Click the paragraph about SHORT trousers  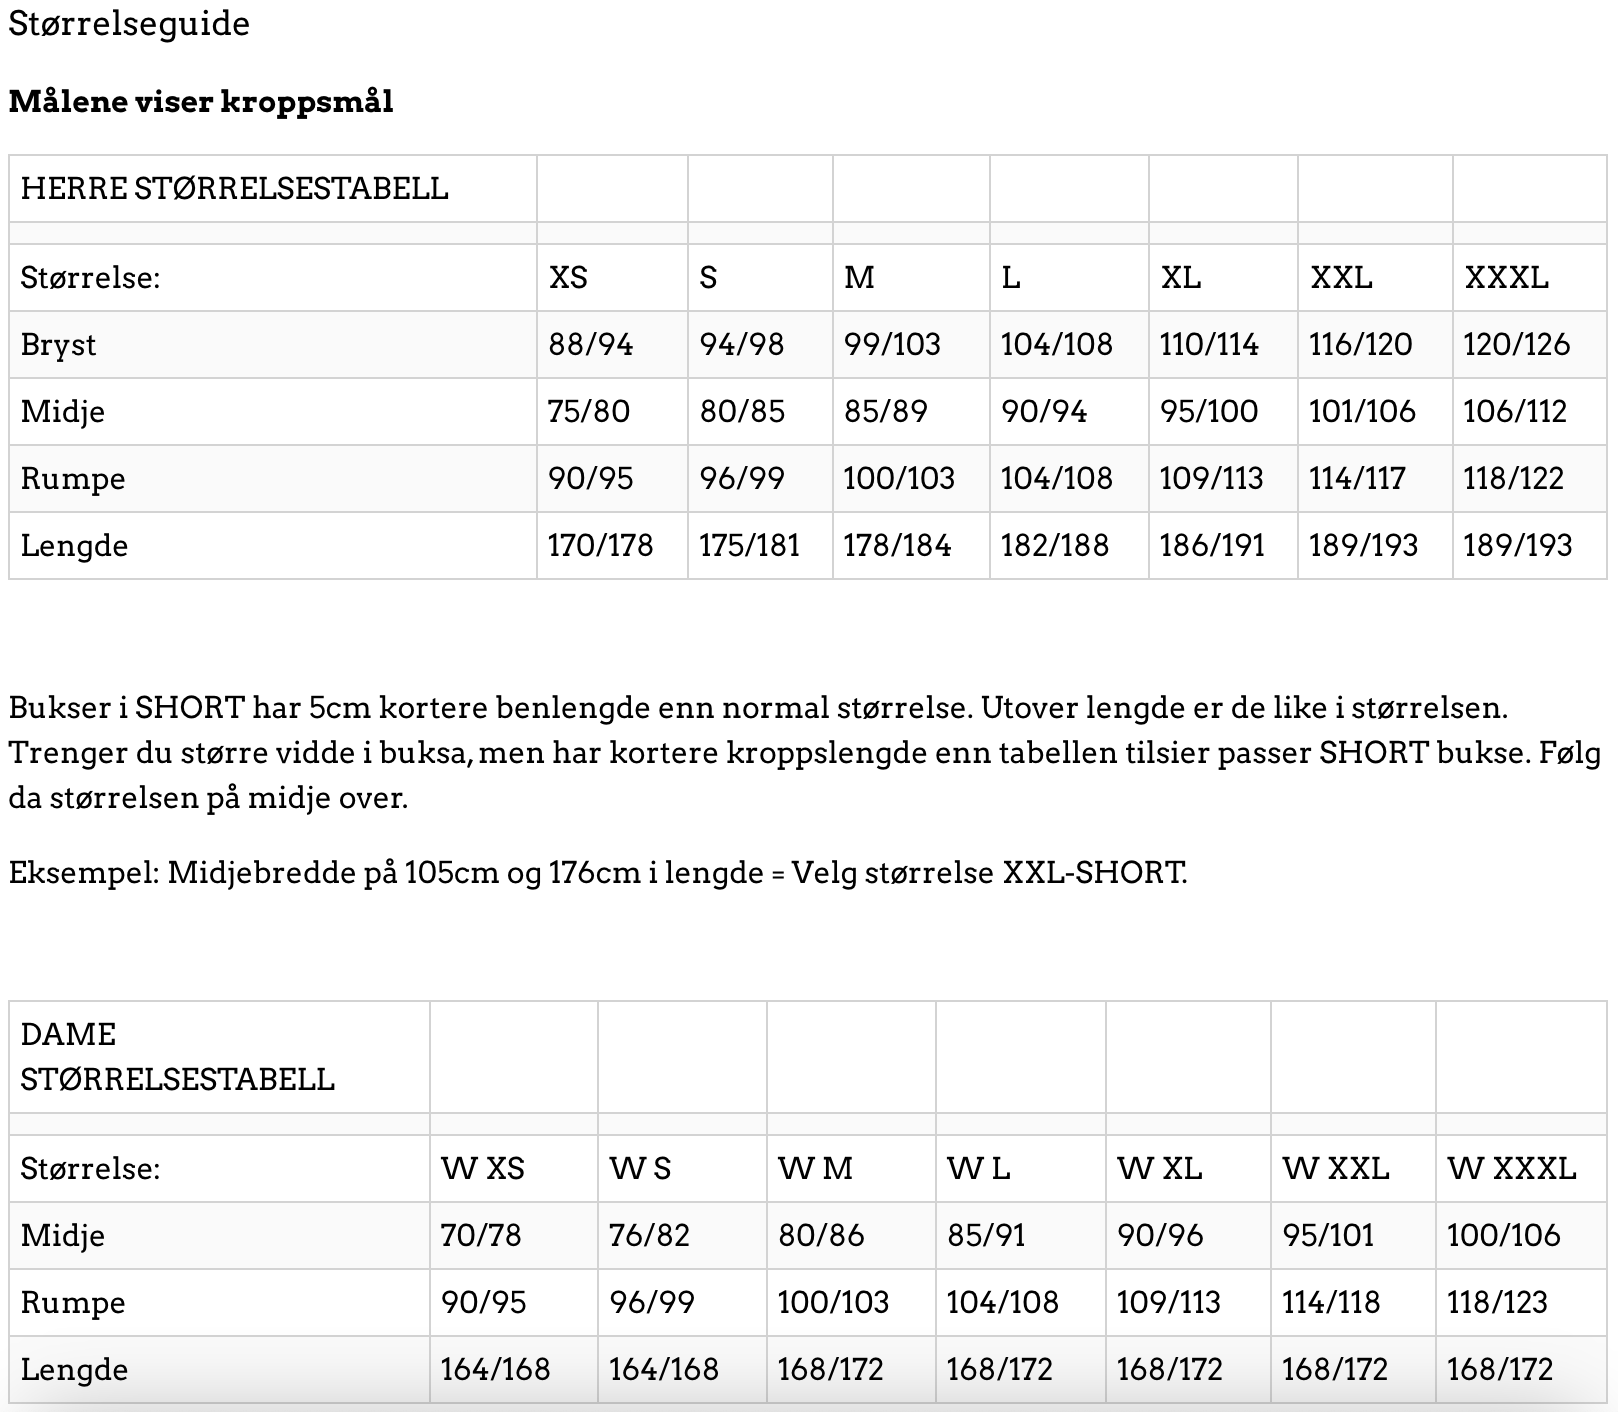click(805, 753)
